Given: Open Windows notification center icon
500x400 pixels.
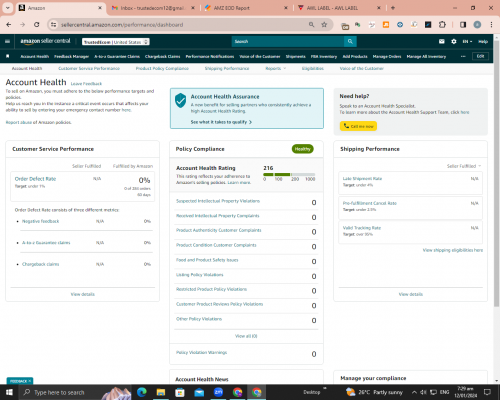Looking at the screenshot, I should pos(487,392).
